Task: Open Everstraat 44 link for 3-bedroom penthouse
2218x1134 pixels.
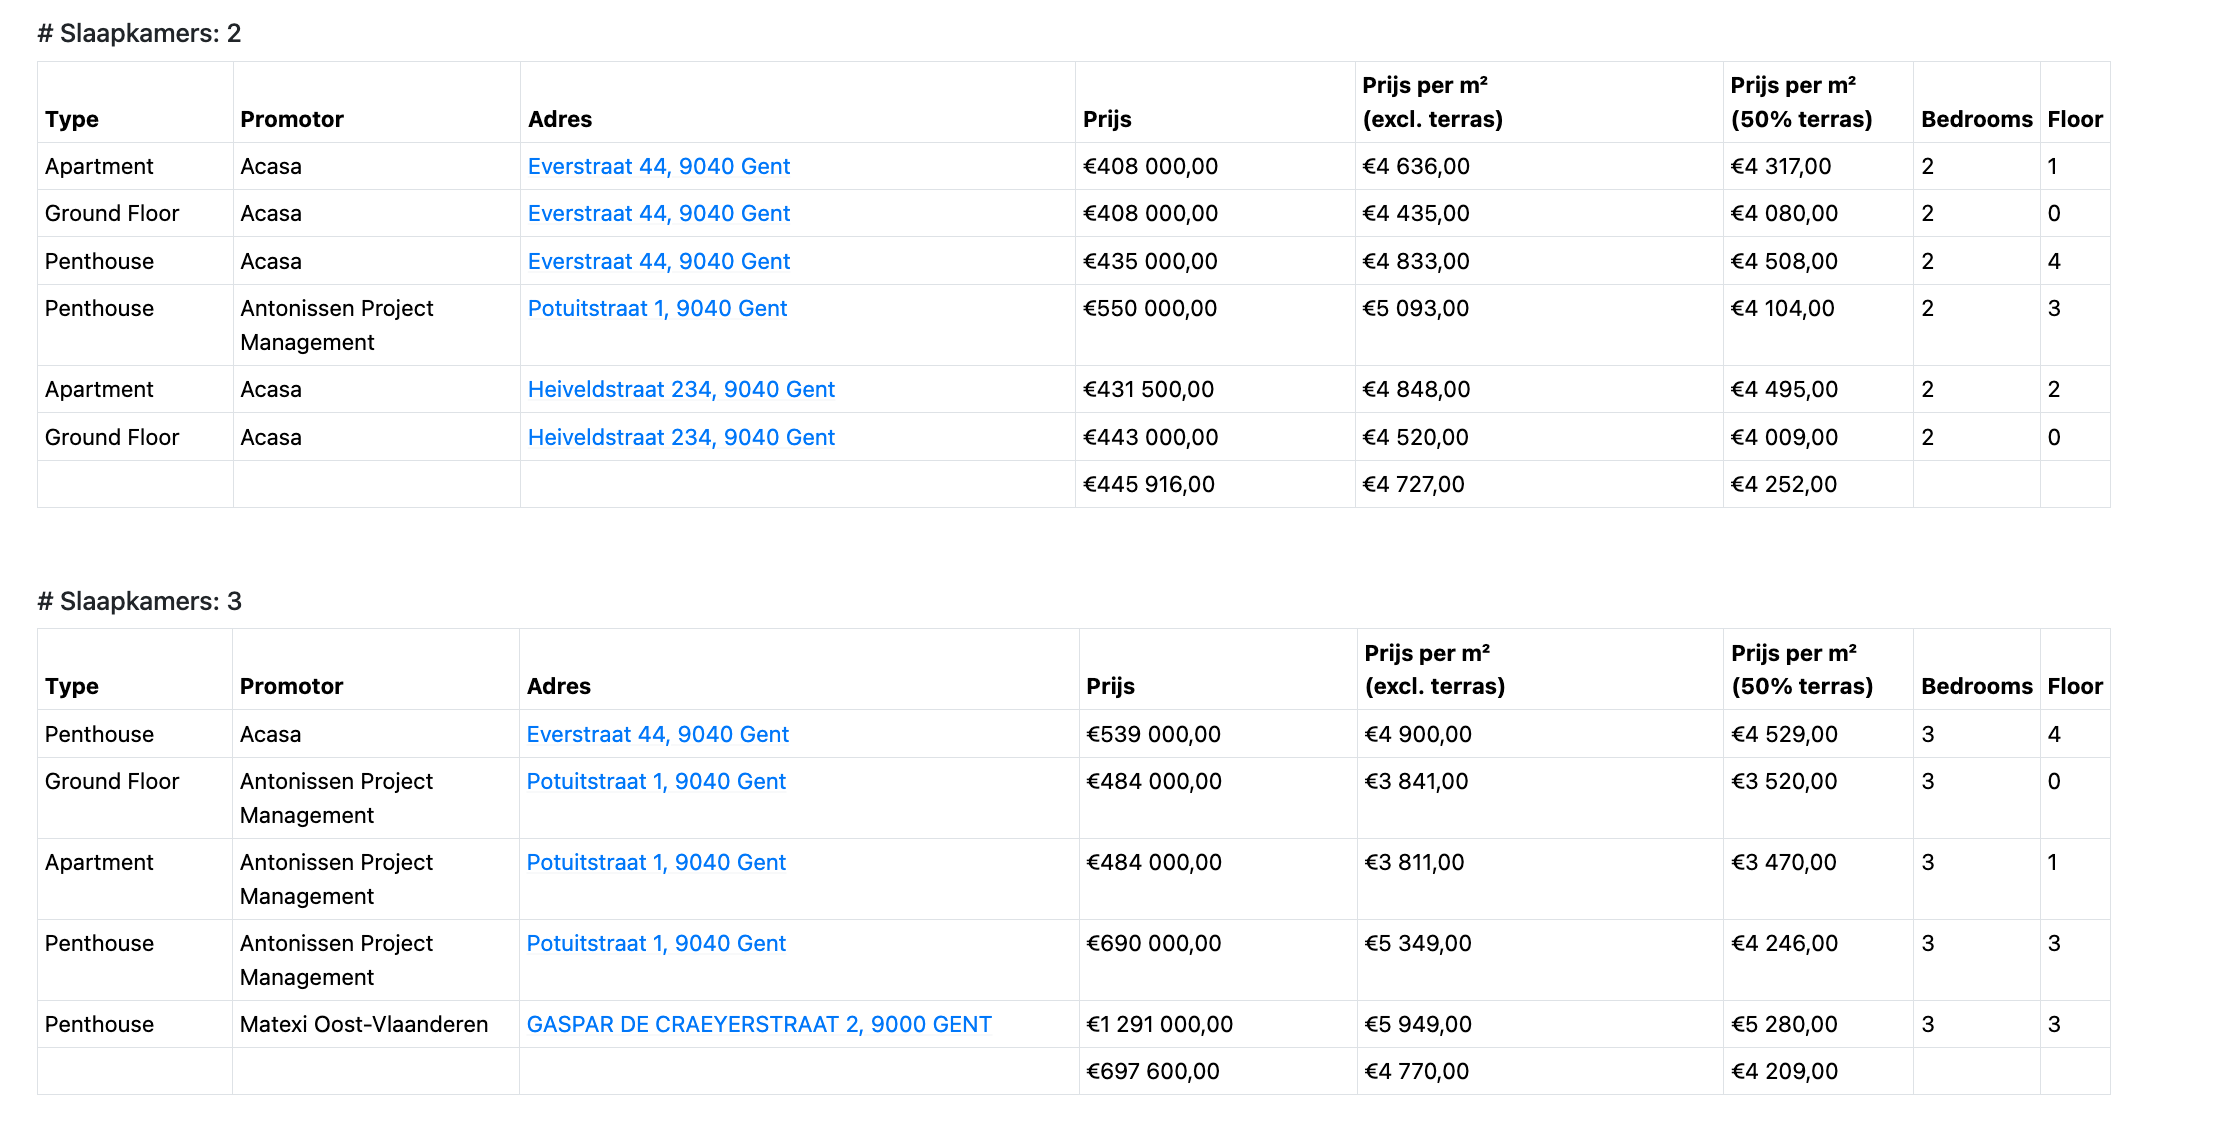Action: tap(657, 734)
